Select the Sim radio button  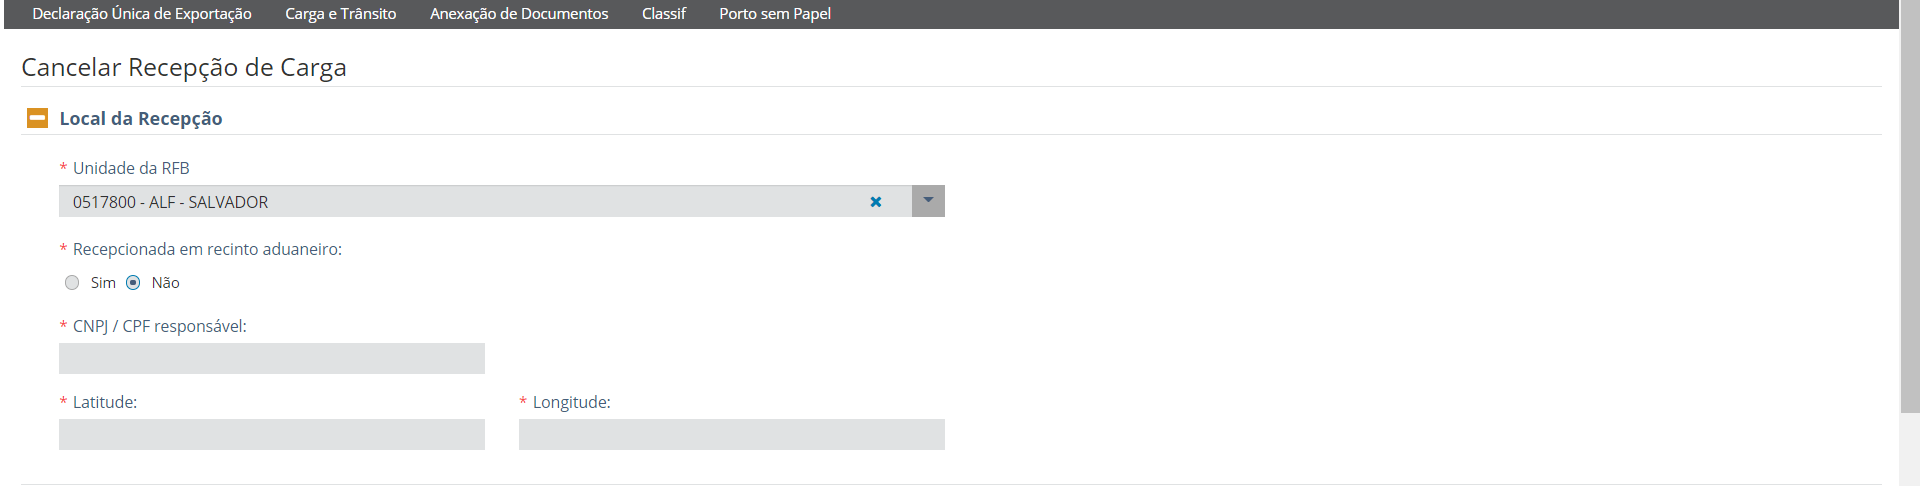pyautogui.click(x=72, y=283)
